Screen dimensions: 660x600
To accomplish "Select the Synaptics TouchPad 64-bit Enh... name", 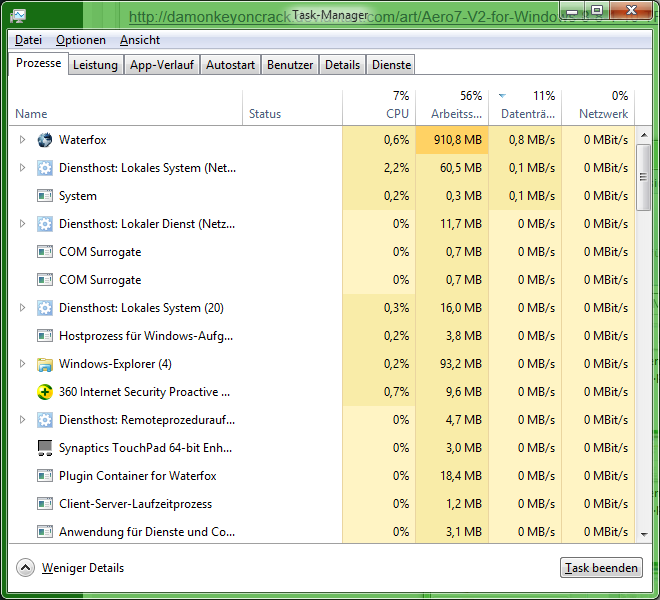I will click(x=145, y=448).
